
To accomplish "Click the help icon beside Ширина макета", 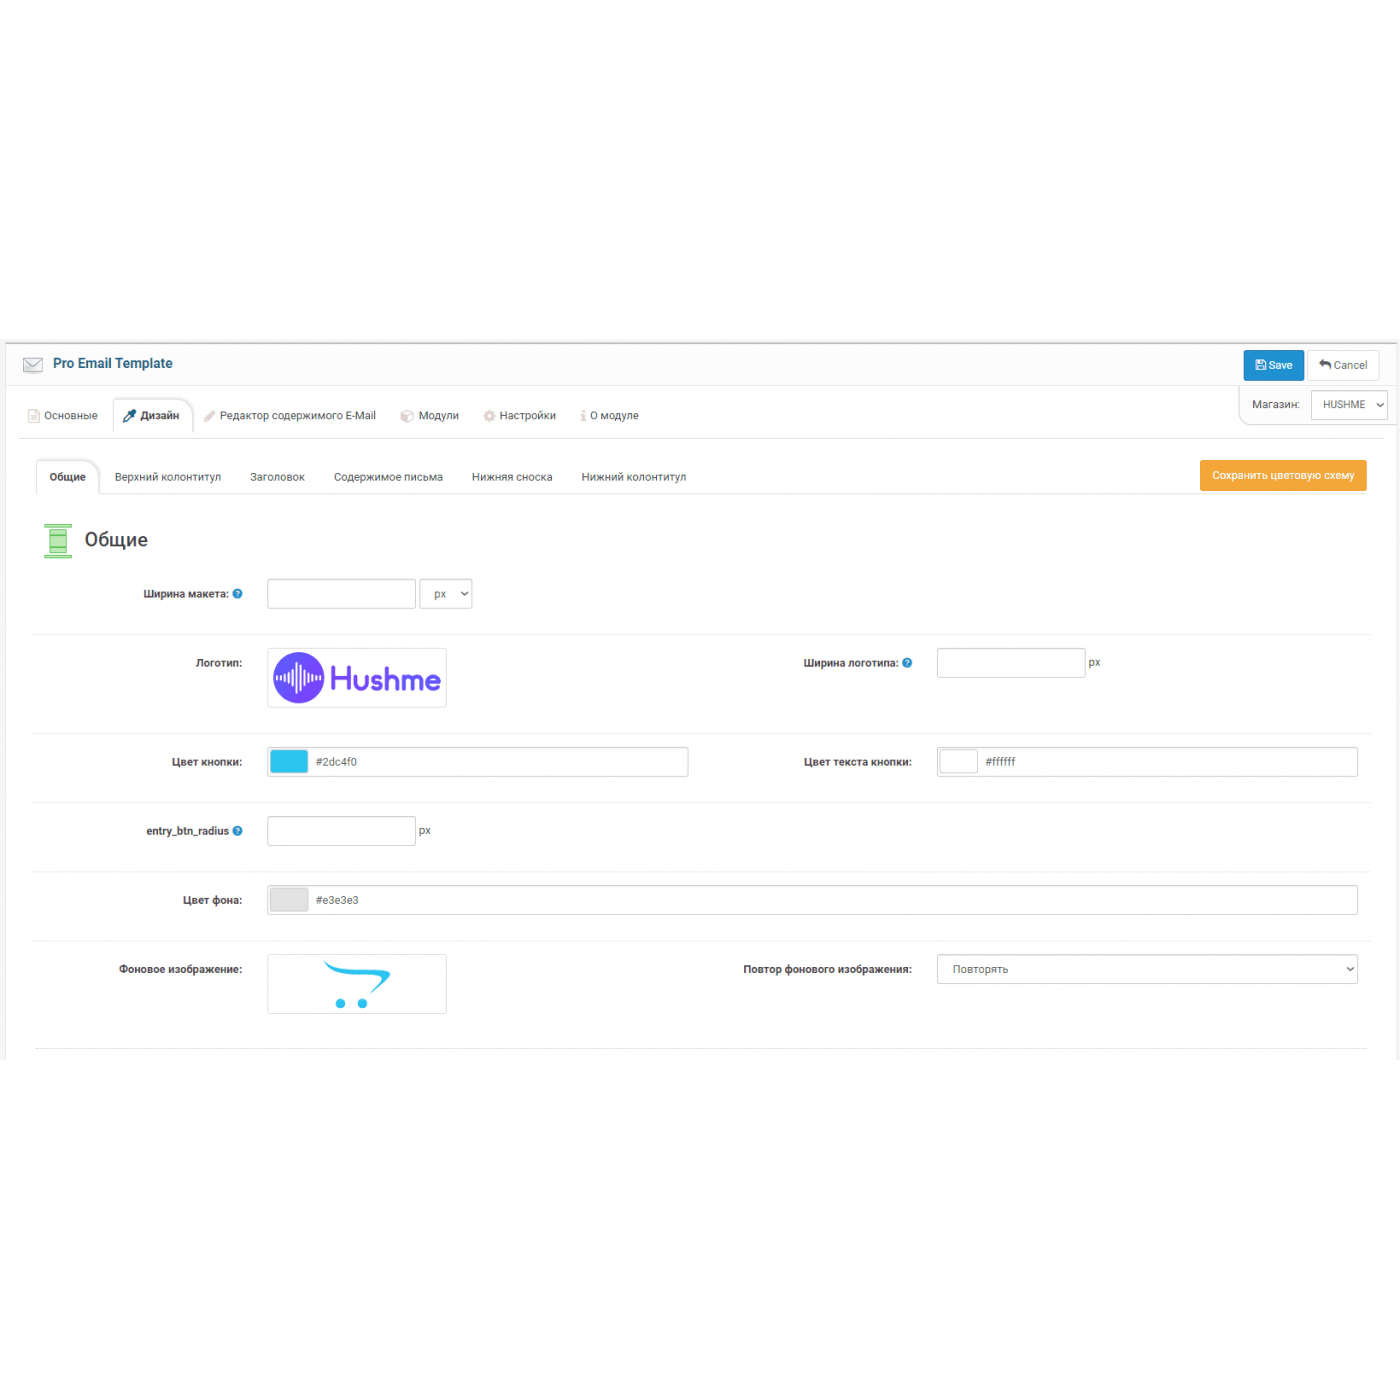I will [x=237, y=594].
